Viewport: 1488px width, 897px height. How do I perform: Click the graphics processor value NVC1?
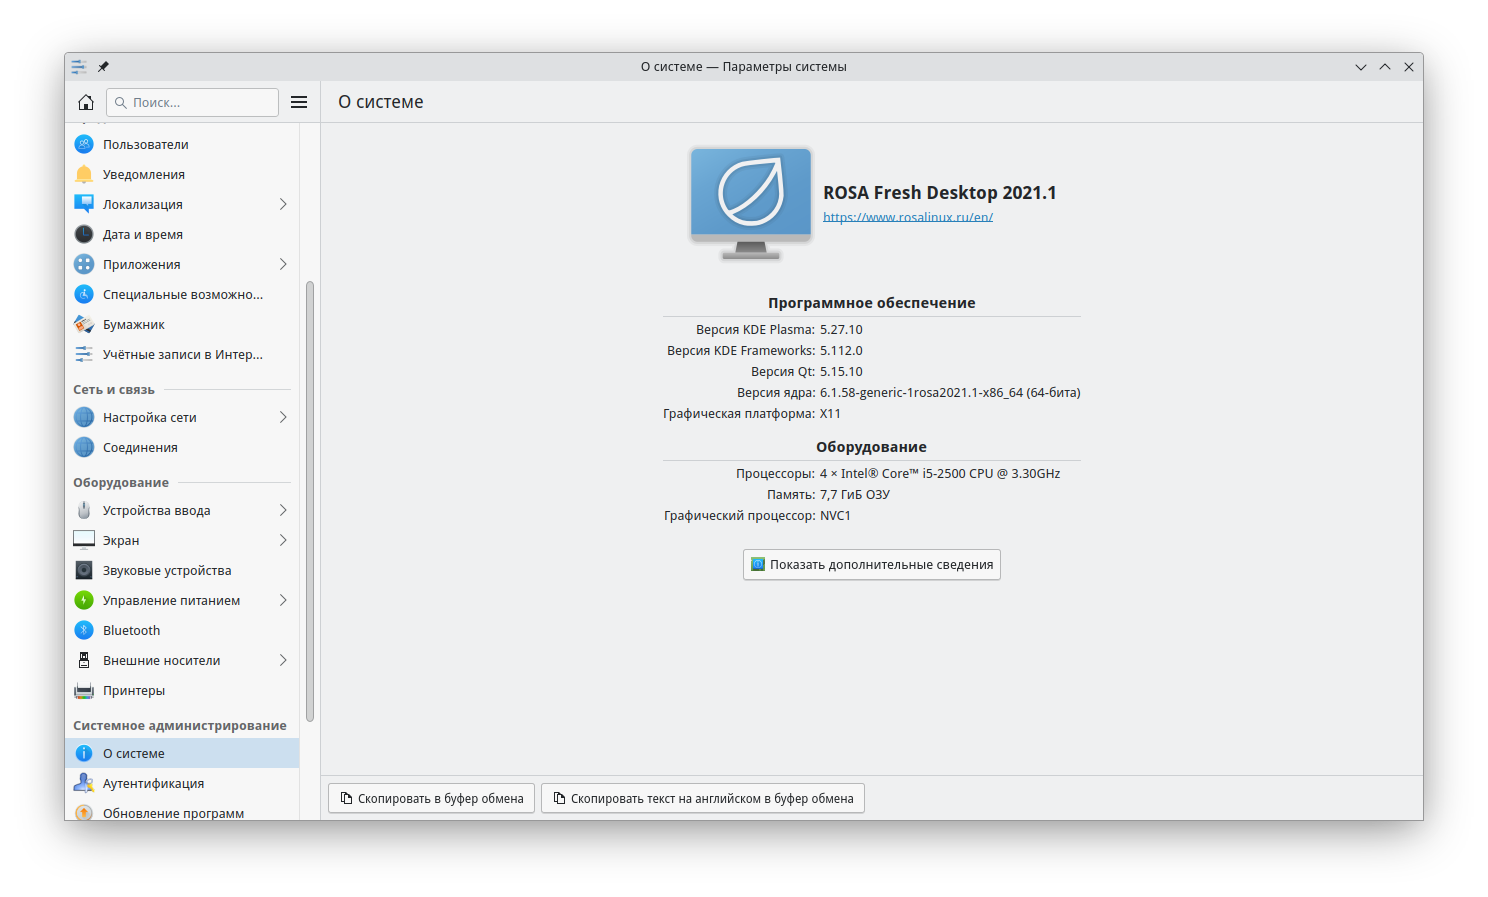pos(835,515)
